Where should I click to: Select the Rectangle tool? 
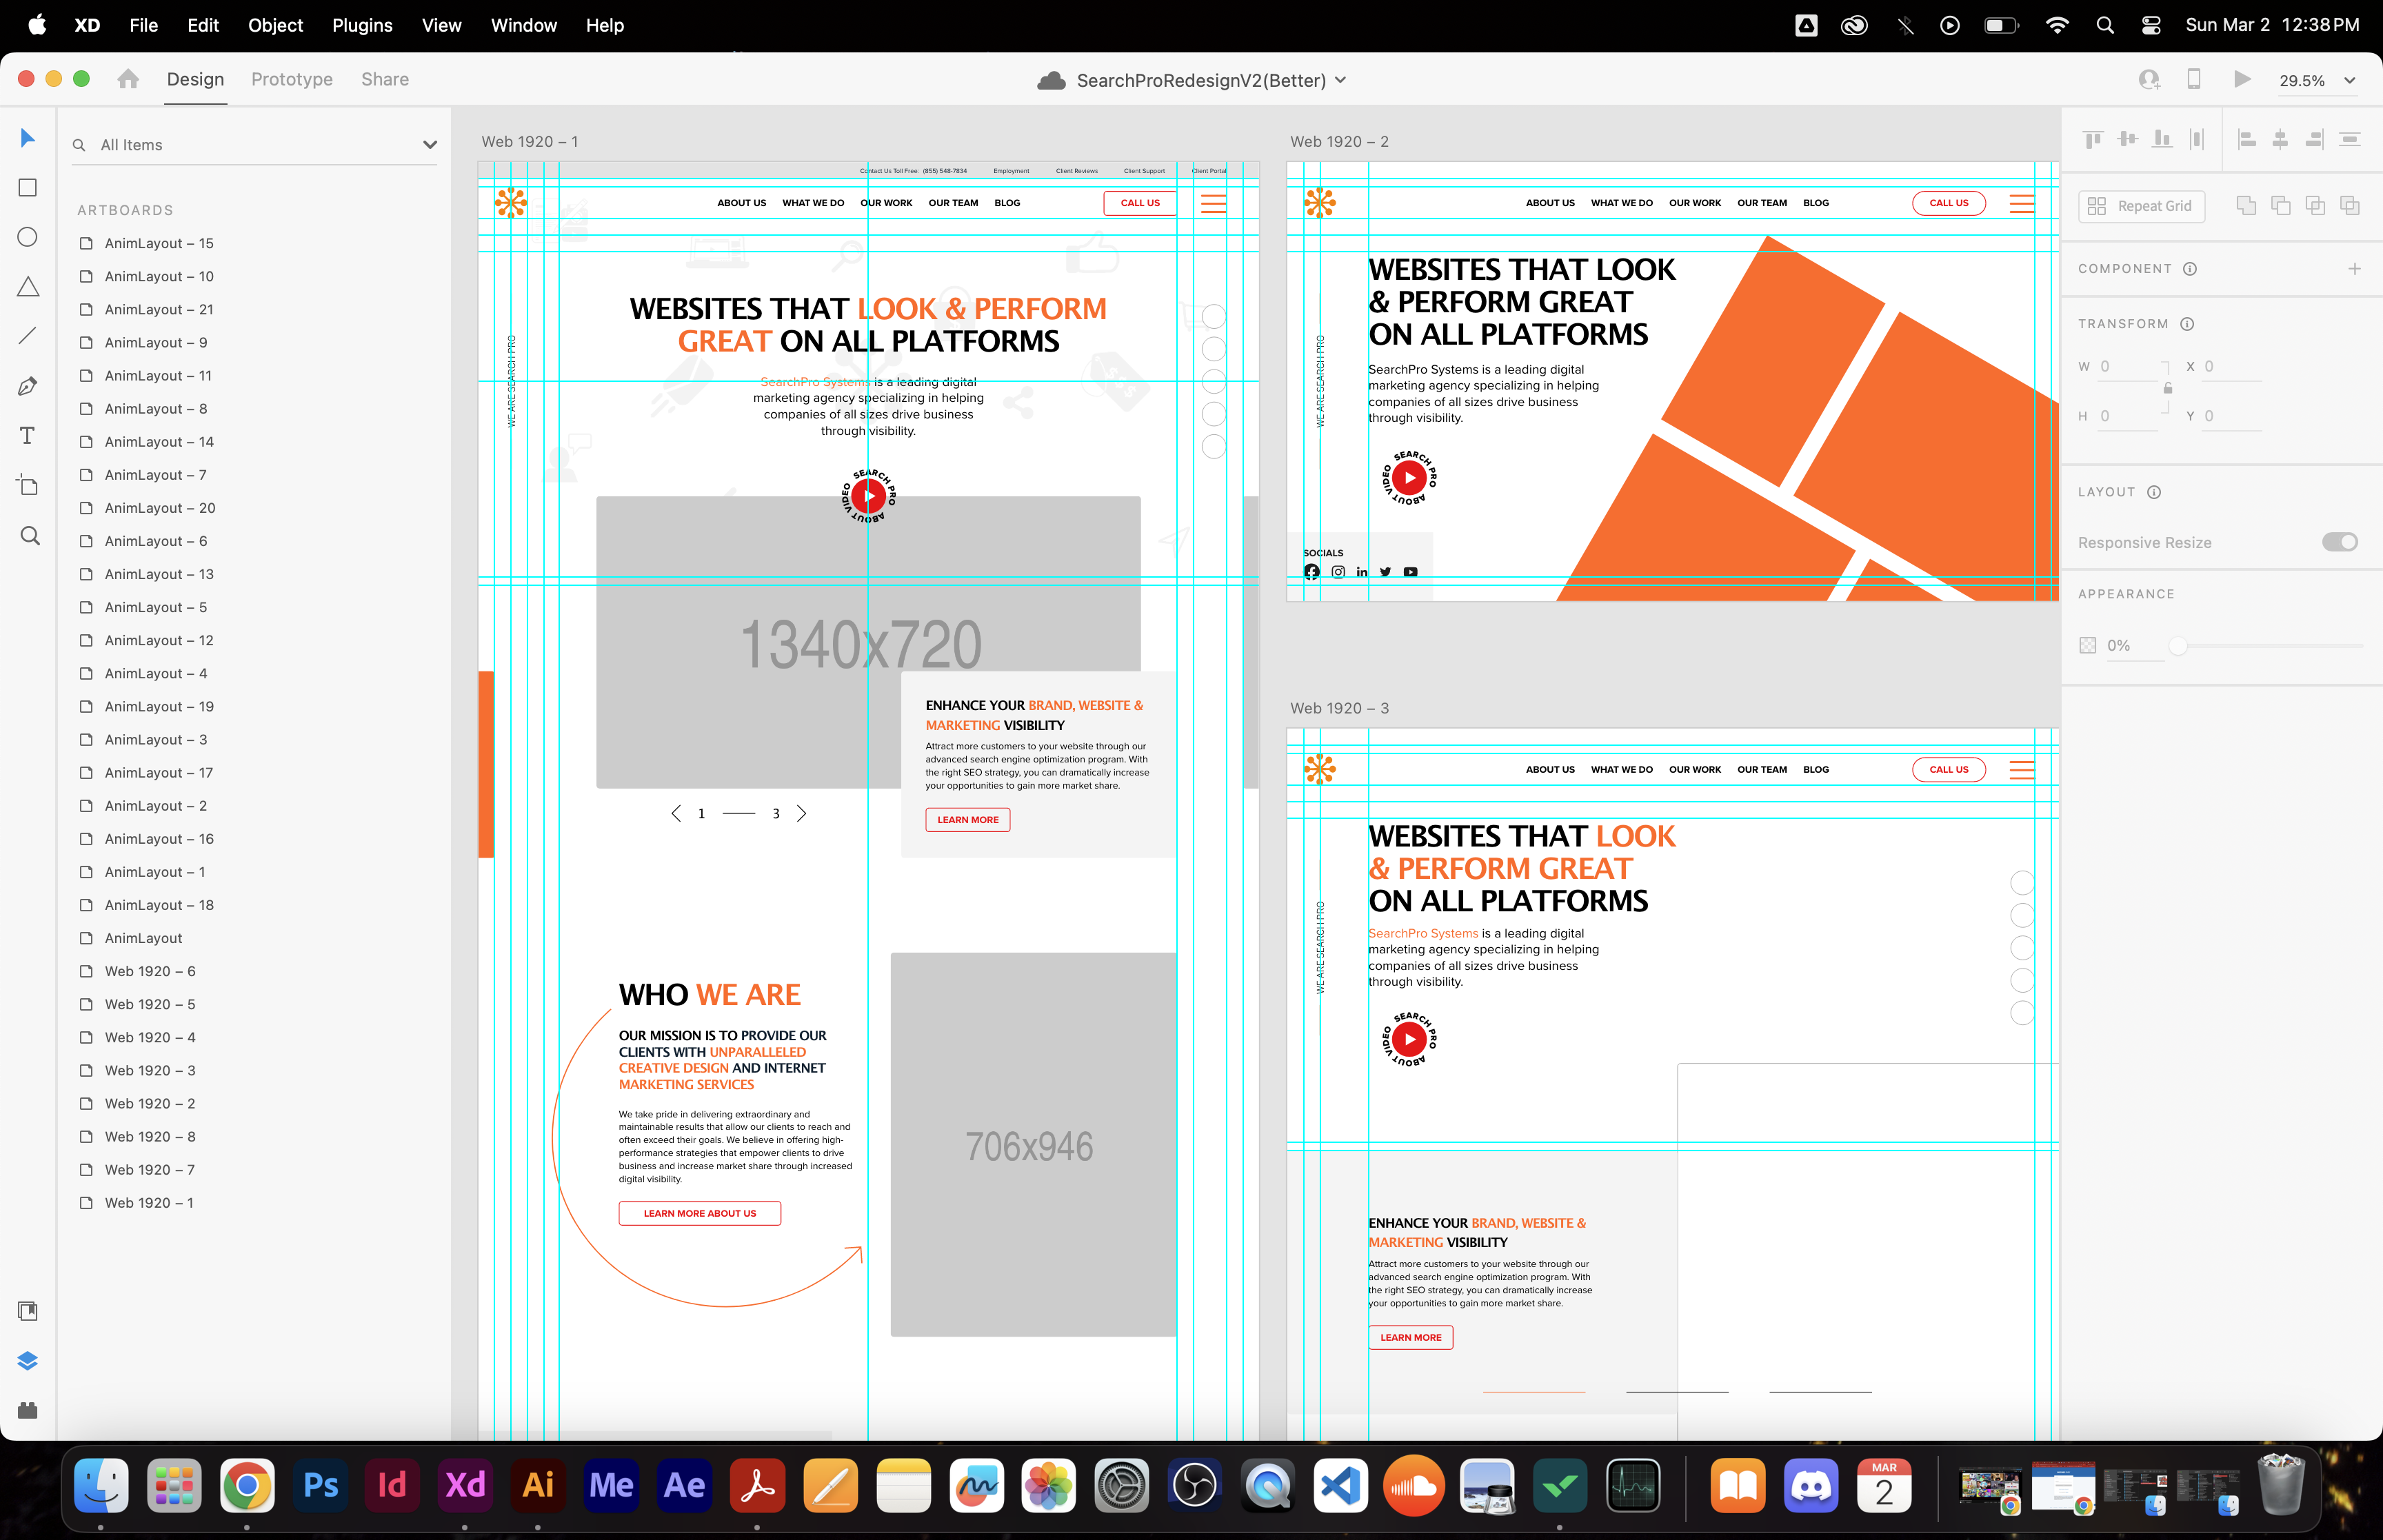click(x=28, y=188)
